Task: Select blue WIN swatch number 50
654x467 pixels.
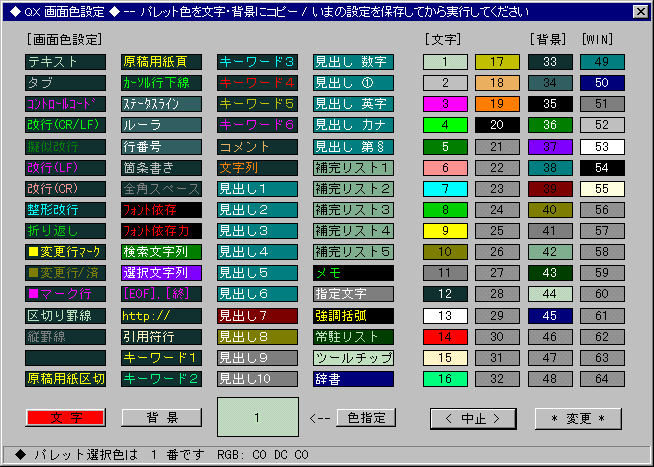Action: point(602,82)
